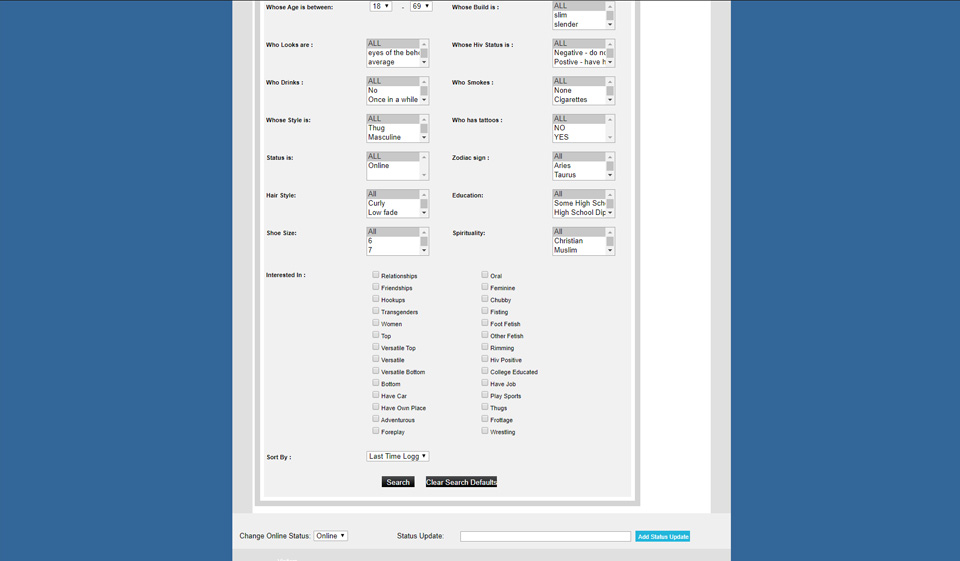This screenshot has height=561, width=960.
Task: Tick the College Educated checkbox
Action: (x=485, y=371)
